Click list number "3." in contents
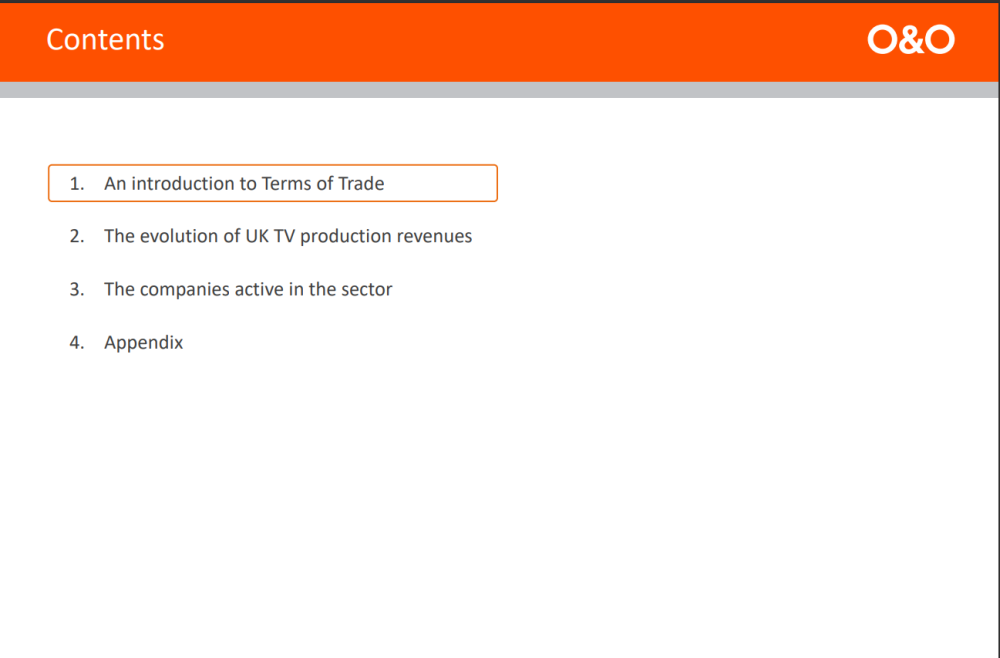The height and width of the screenshot is (658, 1000). (x=76, y=290)
